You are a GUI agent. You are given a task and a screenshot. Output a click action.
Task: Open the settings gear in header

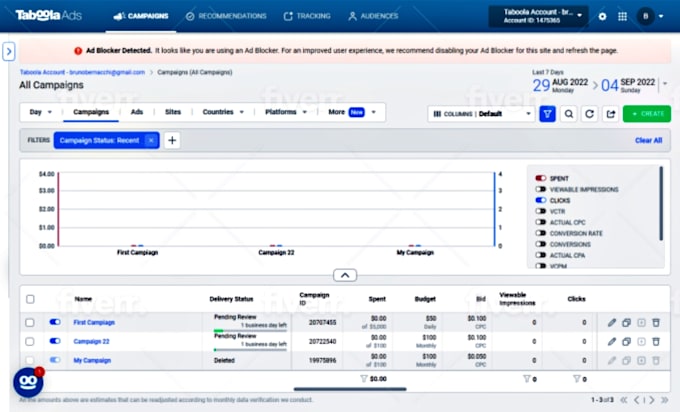(602, 16)
